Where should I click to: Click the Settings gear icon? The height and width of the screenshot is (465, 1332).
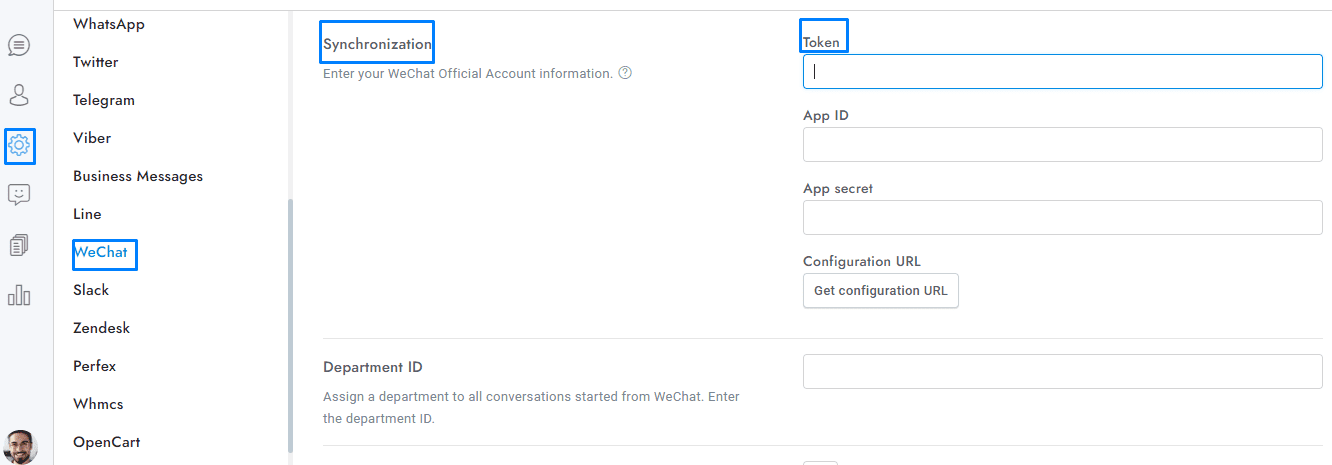(x=19, y=146)
